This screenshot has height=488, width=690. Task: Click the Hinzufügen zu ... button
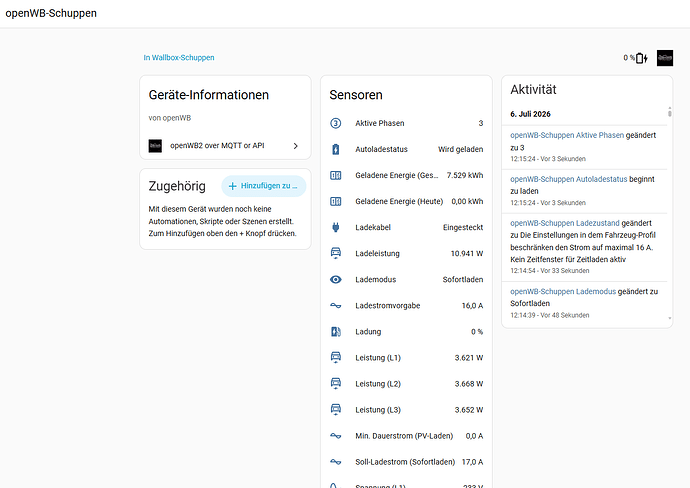[x=264, y=186]
